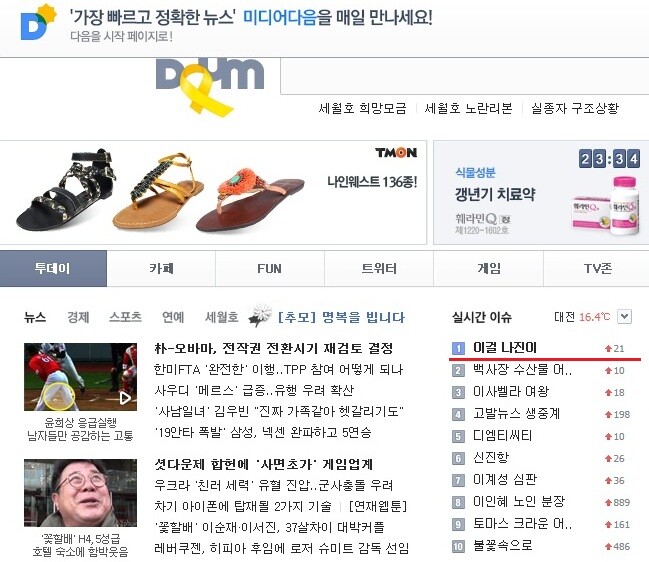Click the search input field
This screenshot has width=649, height=562.
[464, 76]
